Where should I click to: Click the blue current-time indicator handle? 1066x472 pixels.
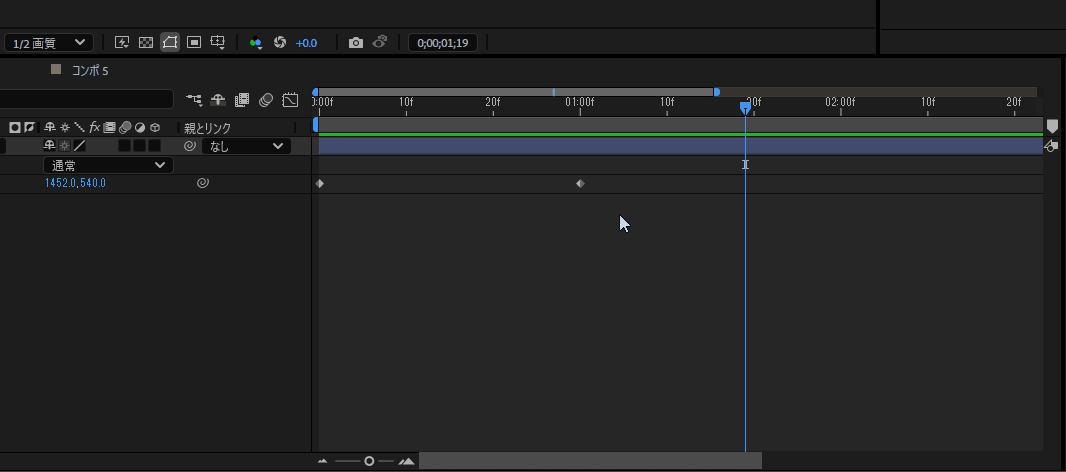745,107
